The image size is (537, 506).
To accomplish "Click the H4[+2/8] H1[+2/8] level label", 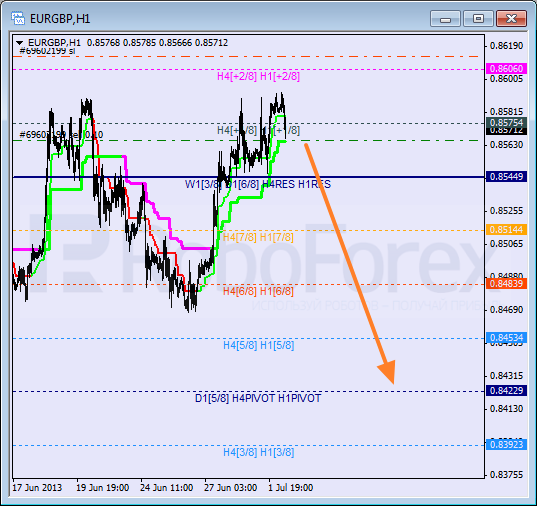I will pyautogui.click(x=258, y=76).
